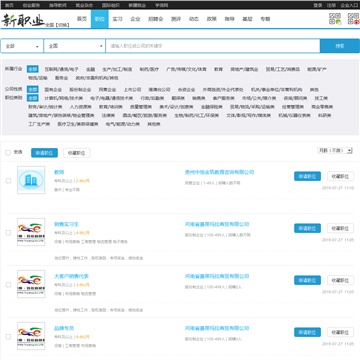This screenshot has height=360, width=360.
Task: Check the box for 销售实习生 job
Action: coord(8,232)
